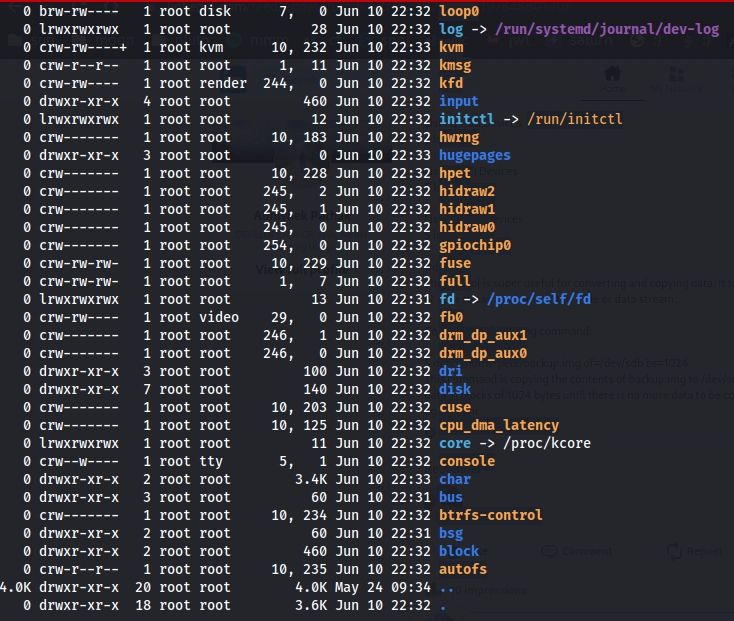
Task: Click the char directory name
Action: pos(455,480)
